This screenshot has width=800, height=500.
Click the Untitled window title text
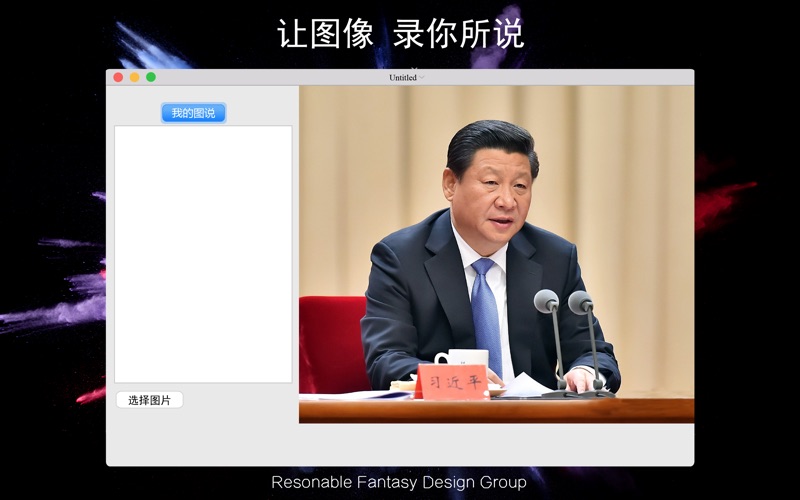pos(403,77)
